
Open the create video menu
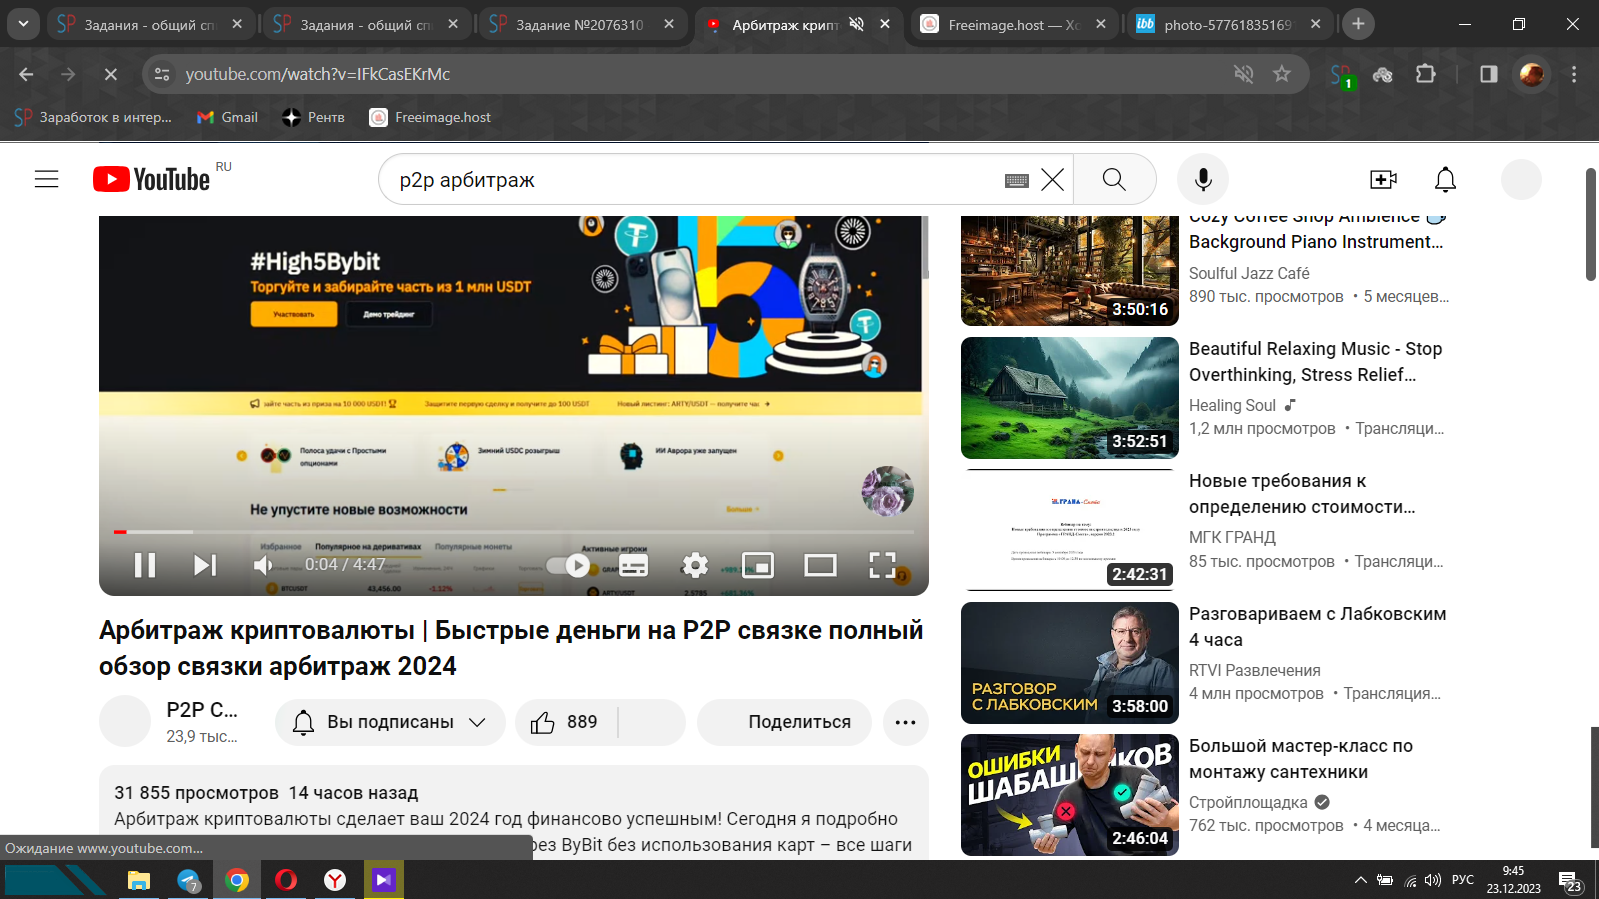(1383, 179)
